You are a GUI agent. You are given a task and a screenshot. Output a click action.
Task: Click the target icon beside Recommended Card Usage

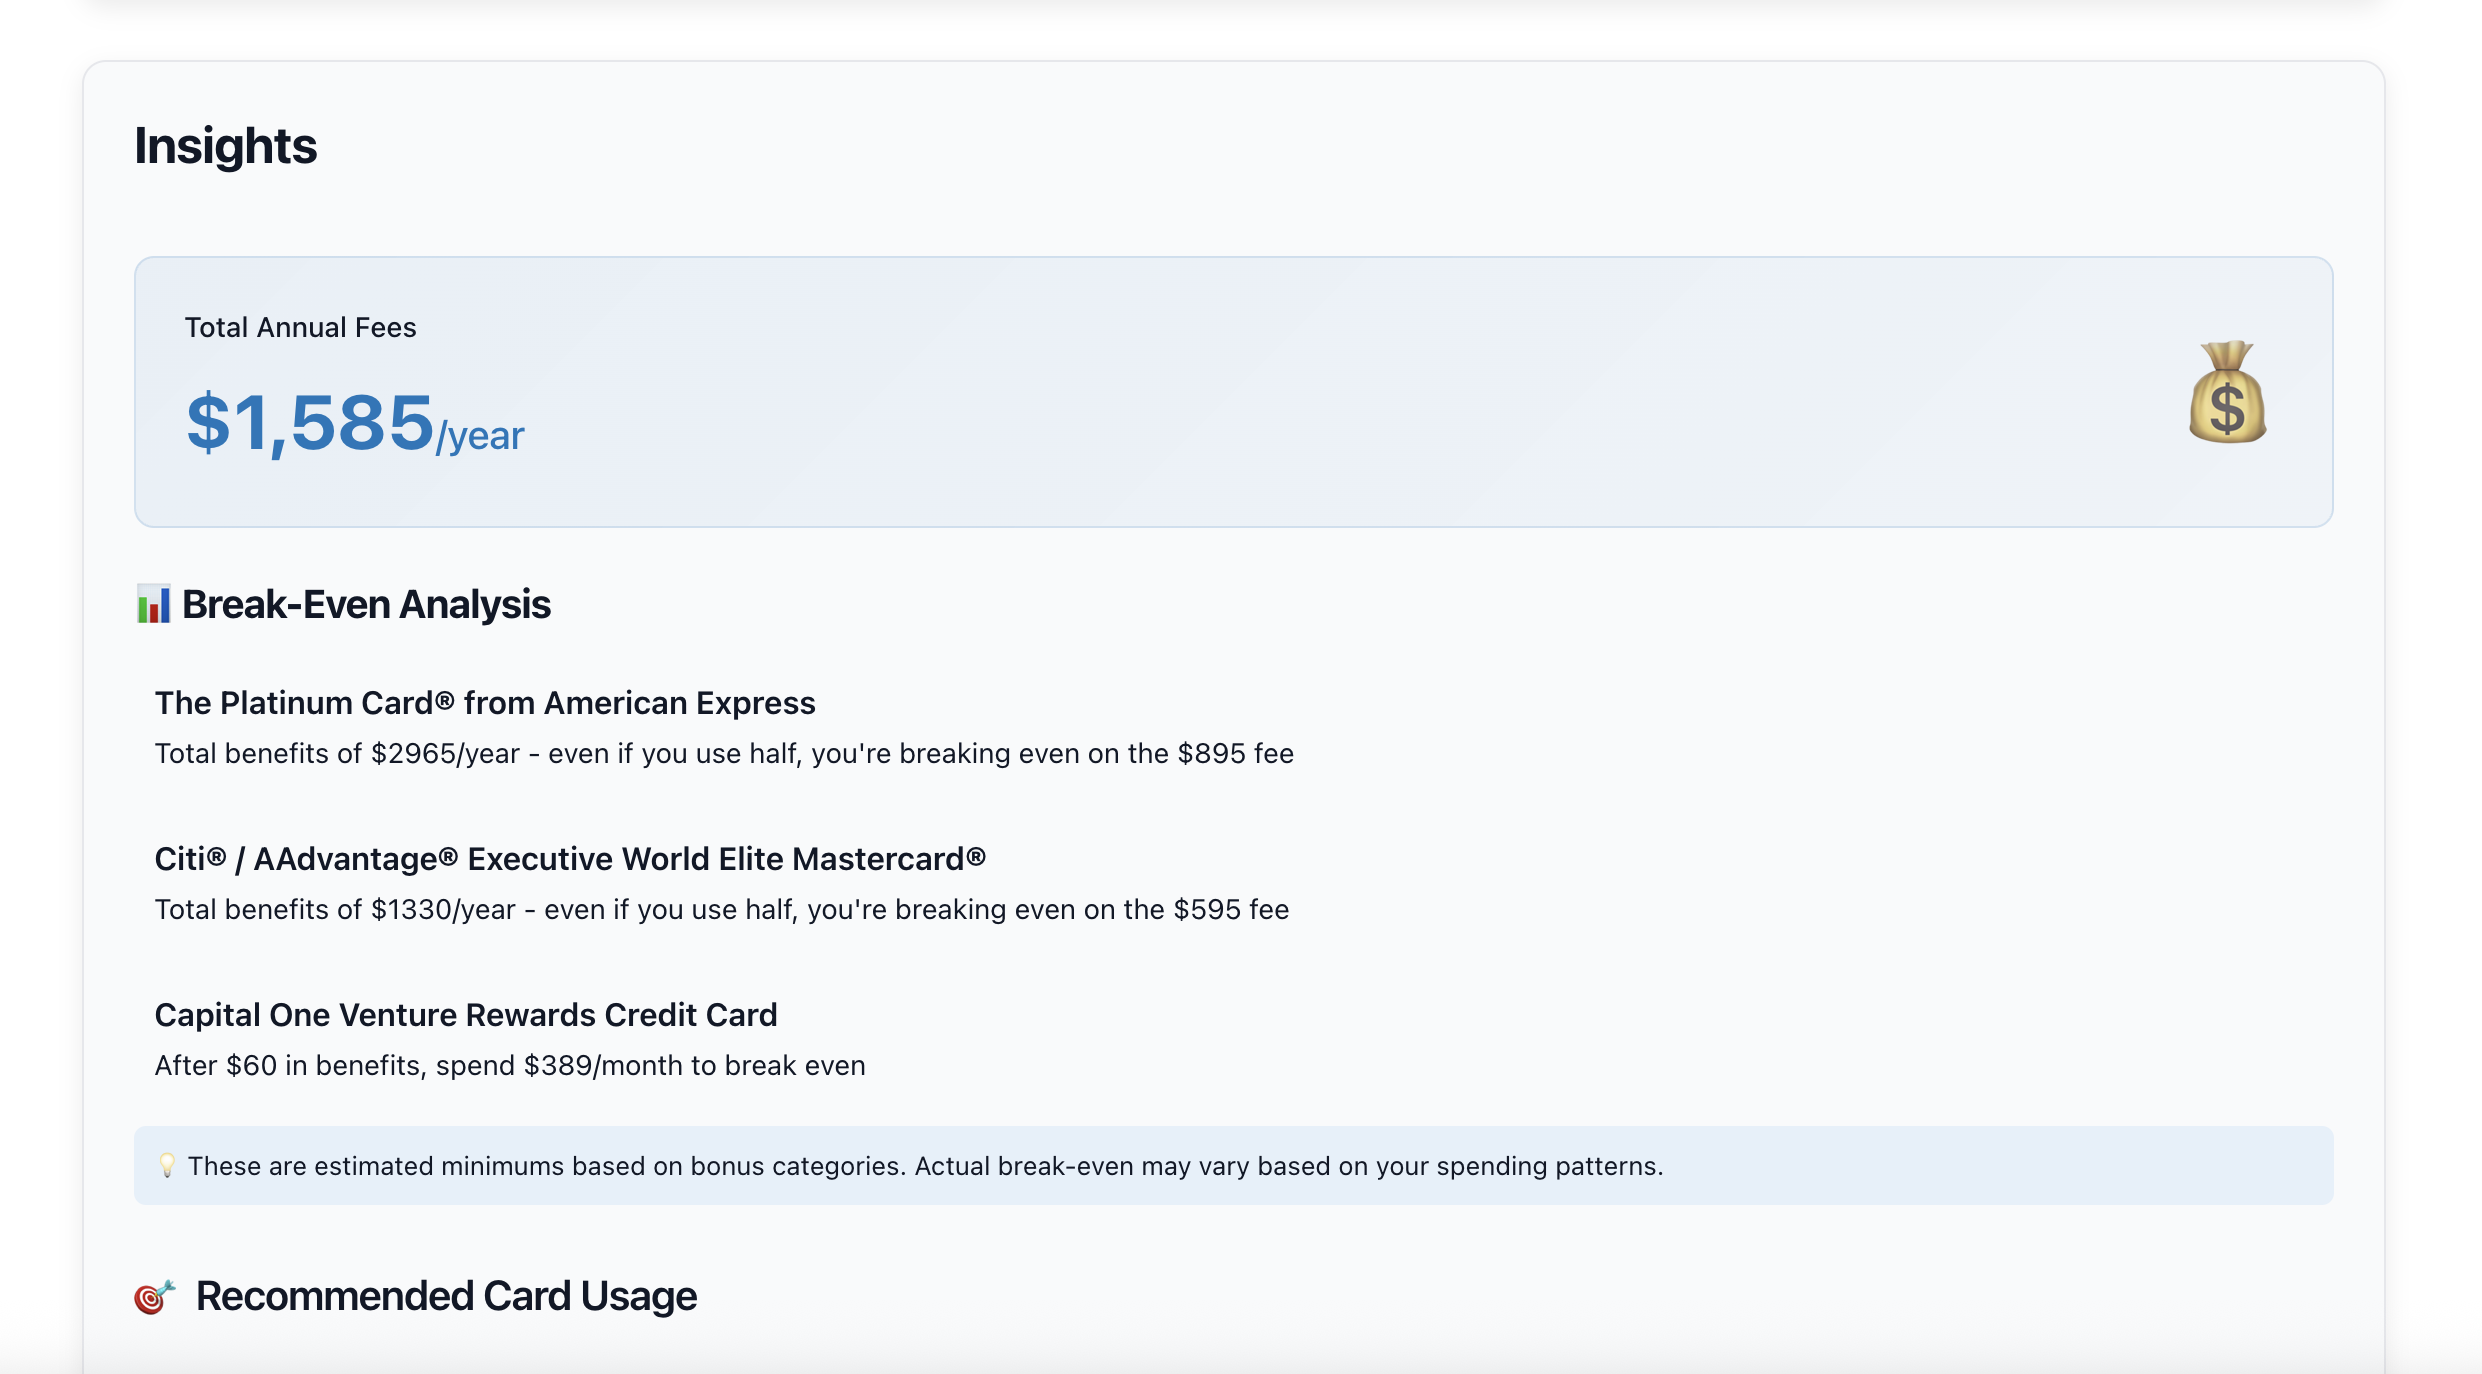click(154, 1296)
